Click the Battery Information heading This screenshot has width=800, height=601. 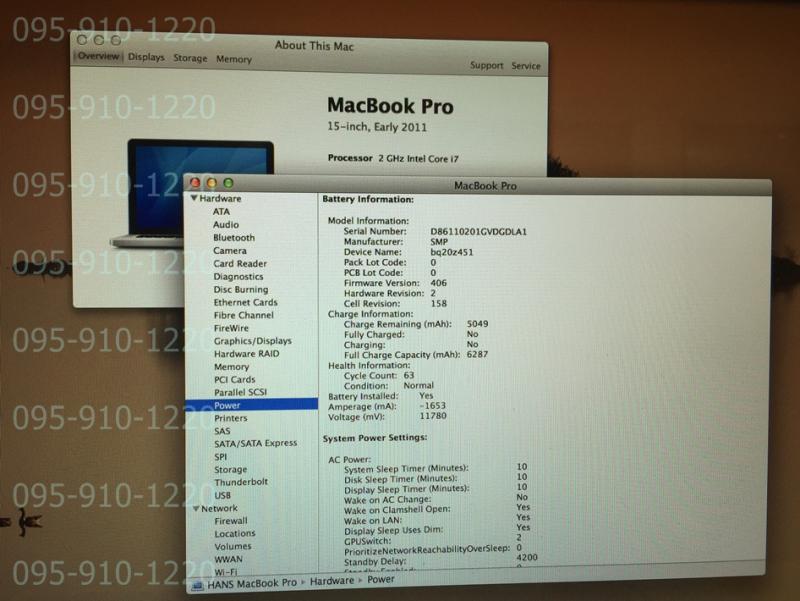point(368,199)
